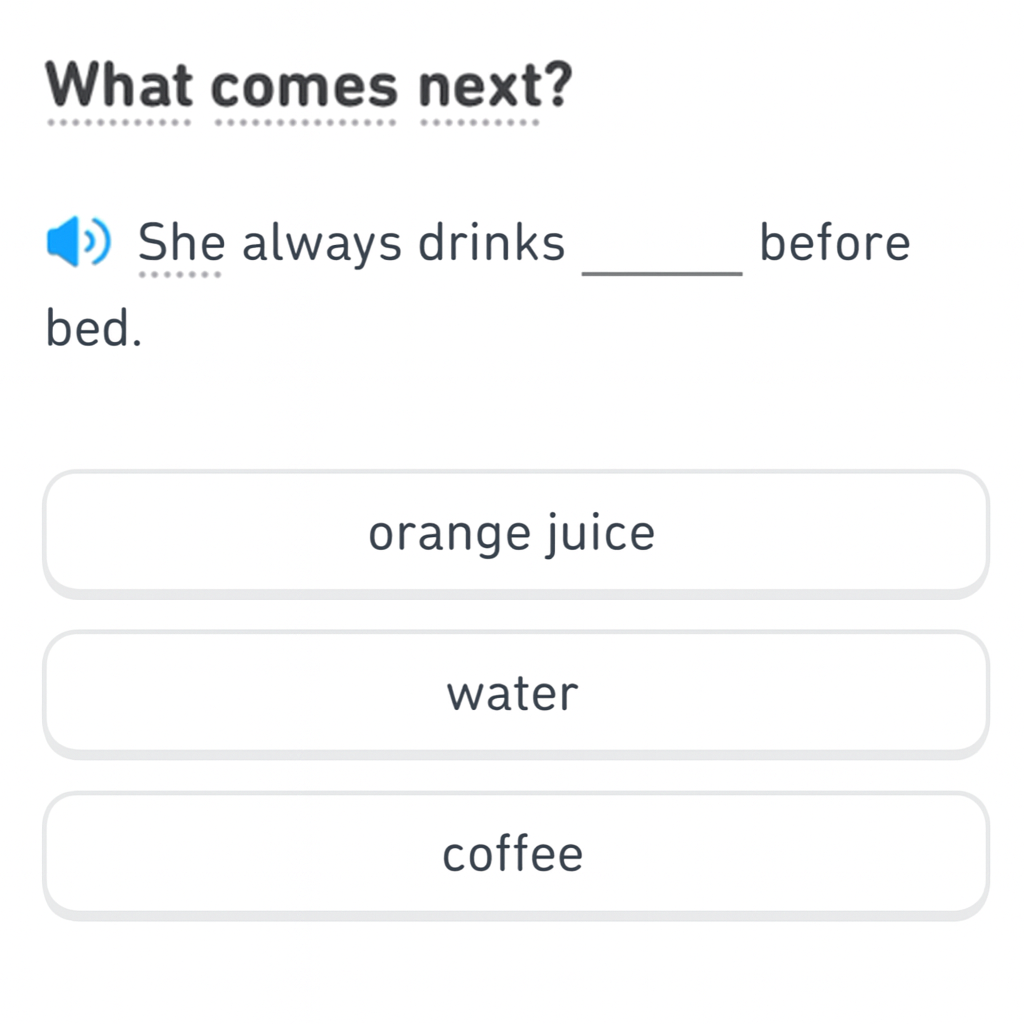Click the dotted underline beneath "comes"
1024x1024 pixels.
click(x=304, y=124)
